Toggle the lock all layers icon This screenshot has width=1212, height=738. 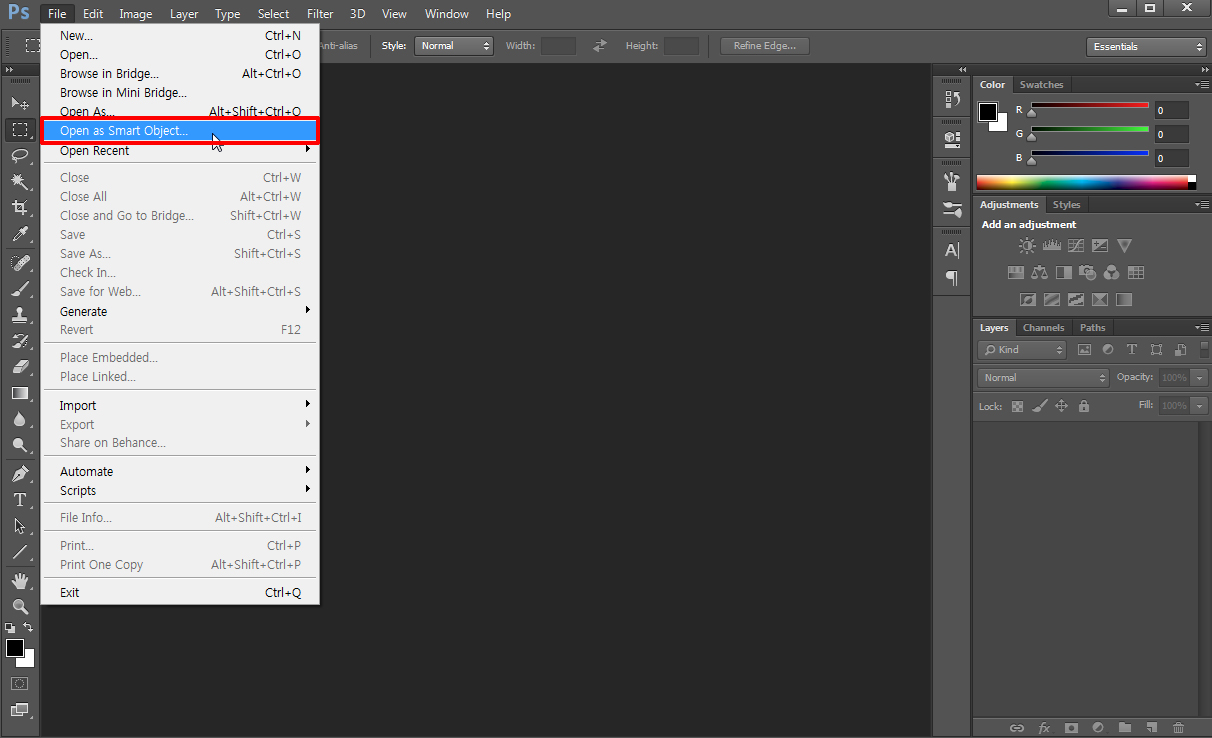coord(1084,406)
